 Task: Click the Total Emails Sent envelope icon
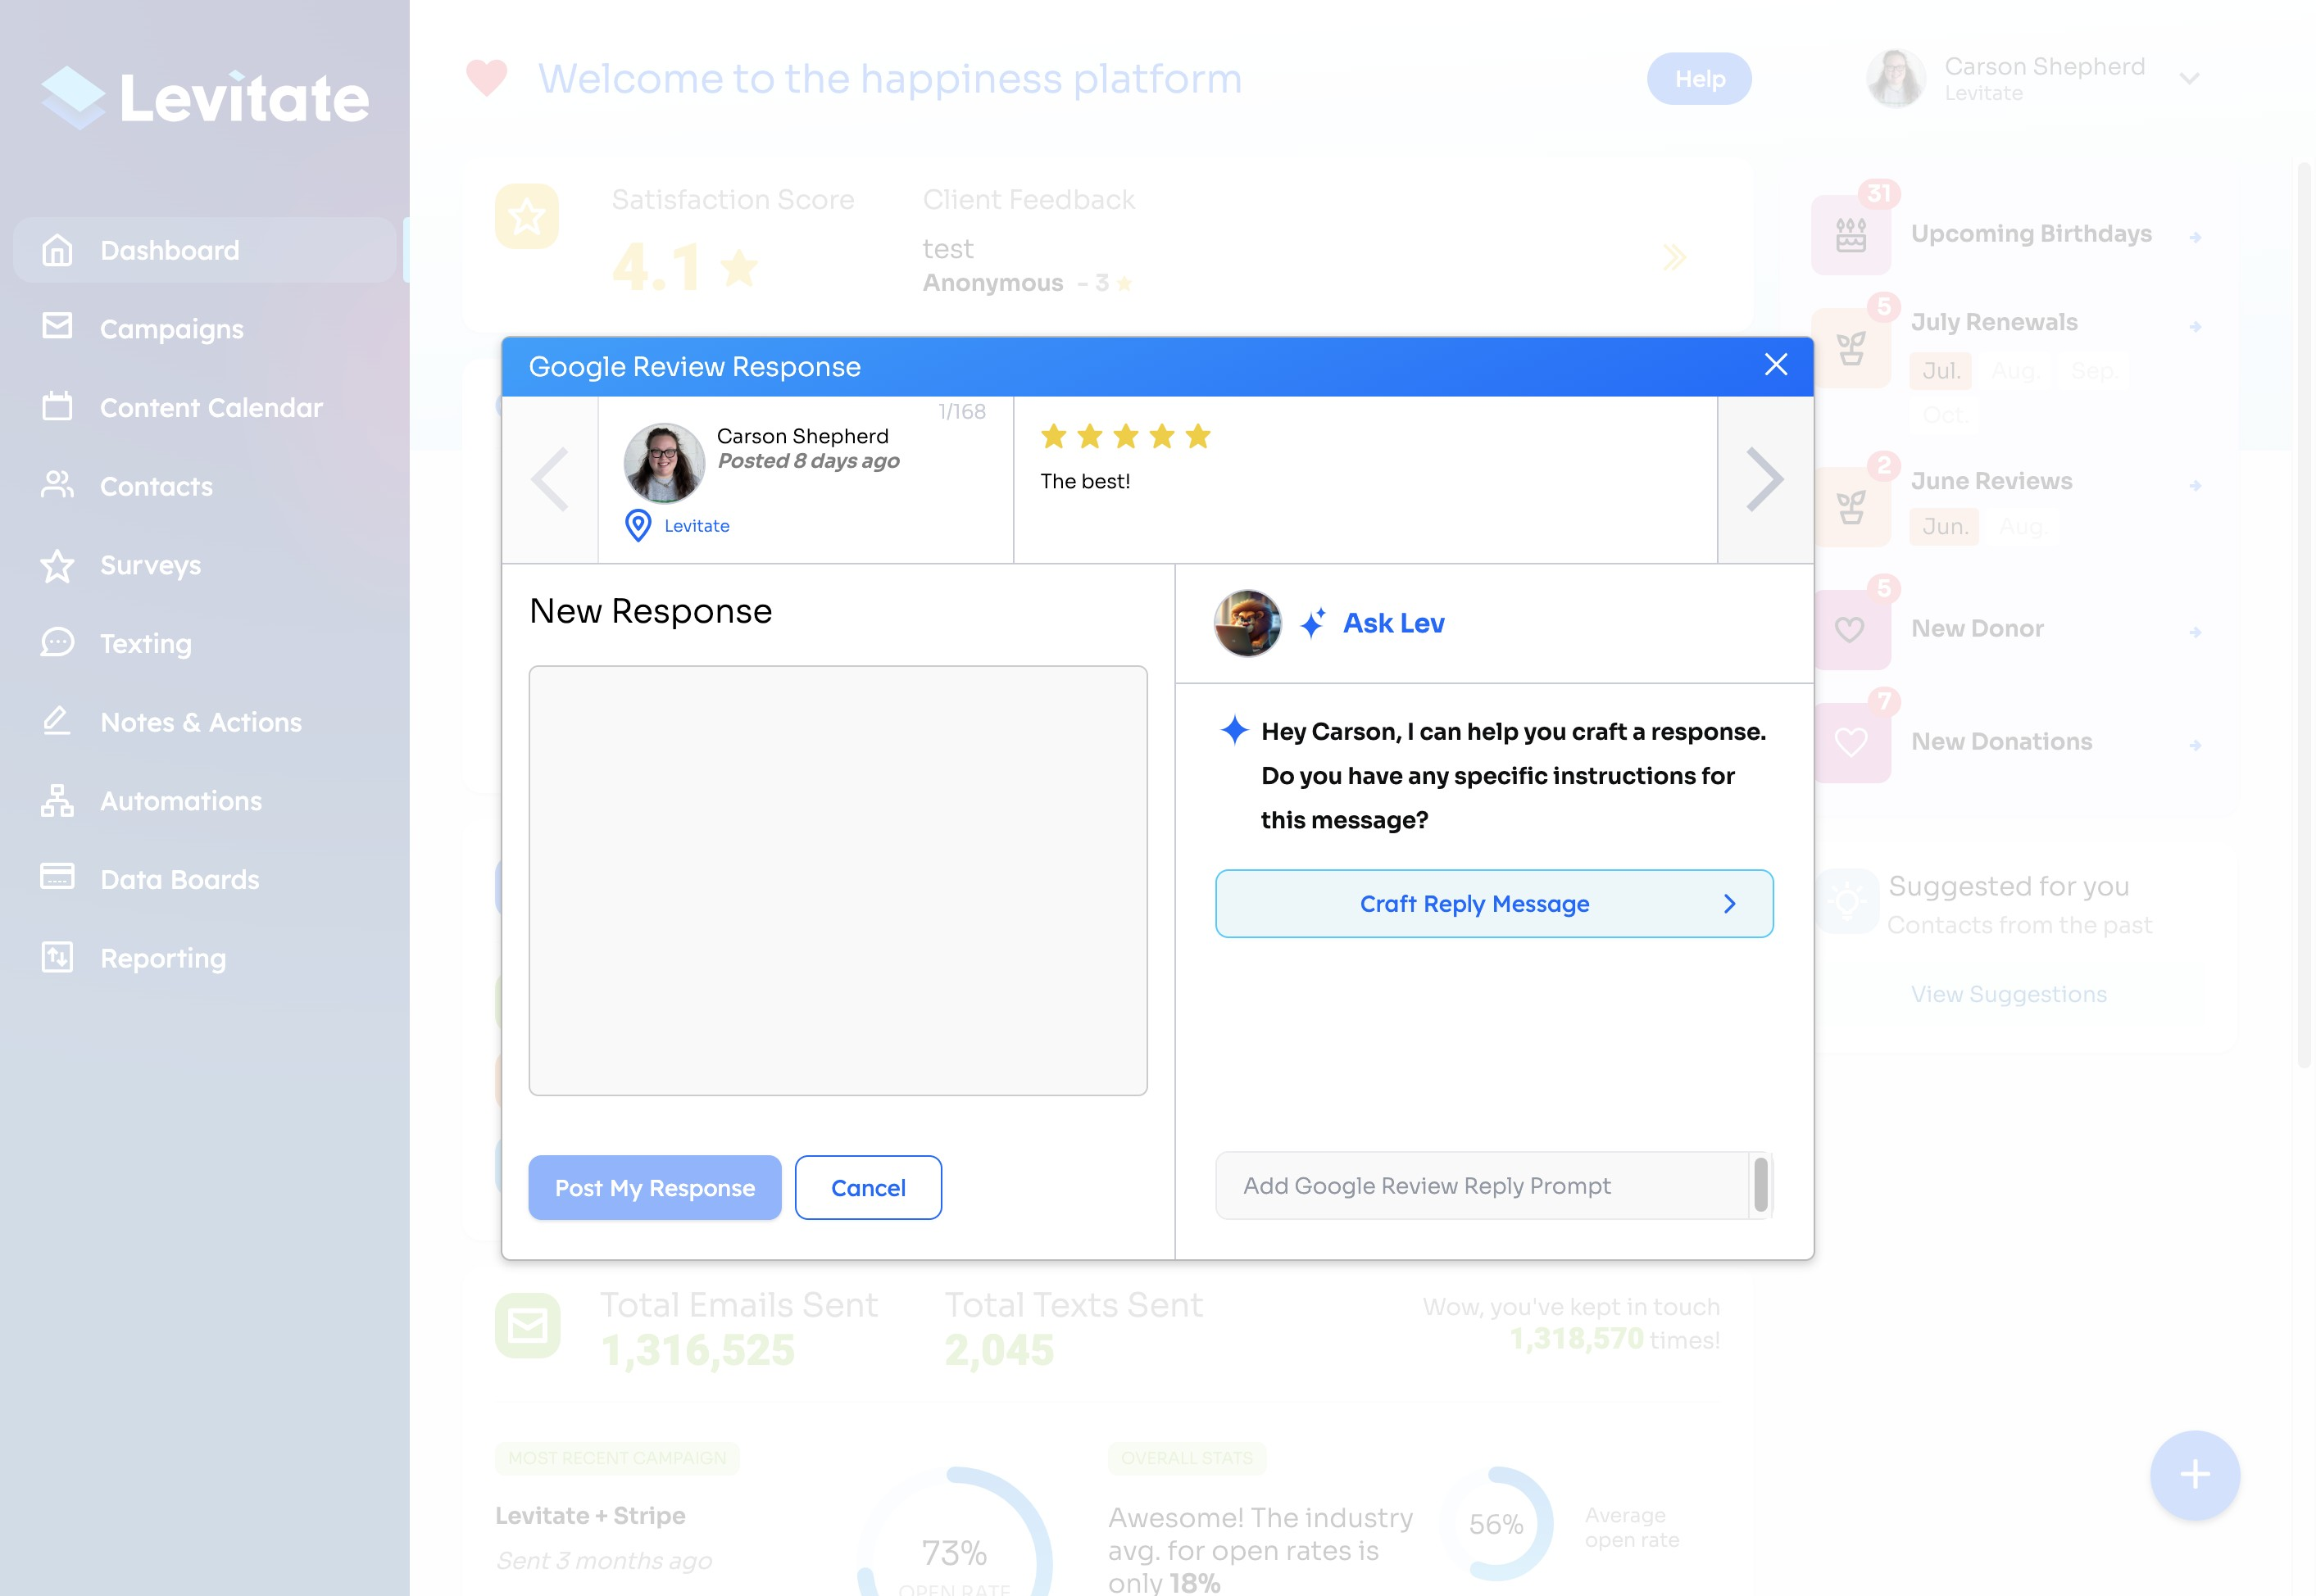coord(527,1326)
